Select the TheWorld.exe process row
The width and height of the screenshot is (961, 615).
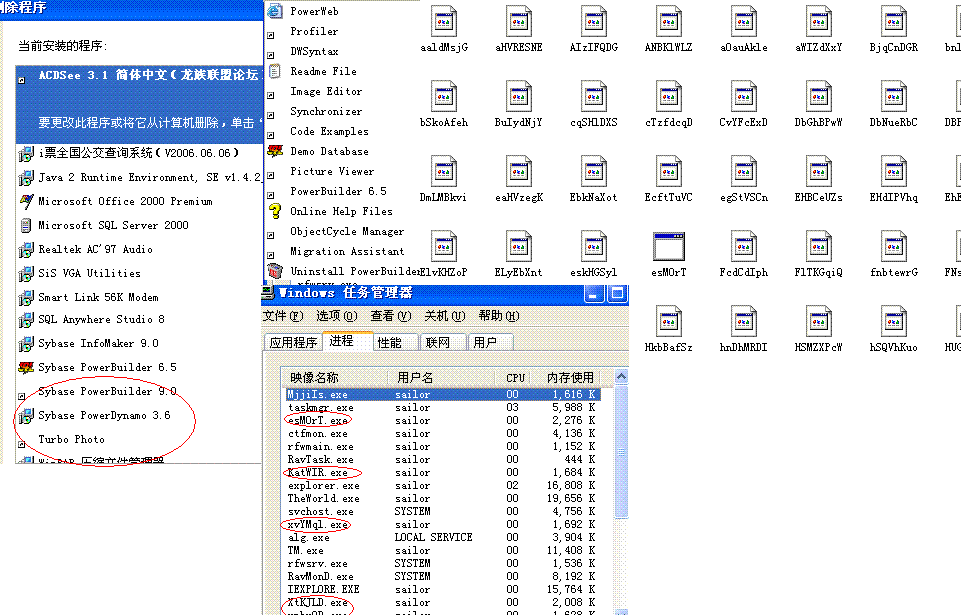pos(443,498)
